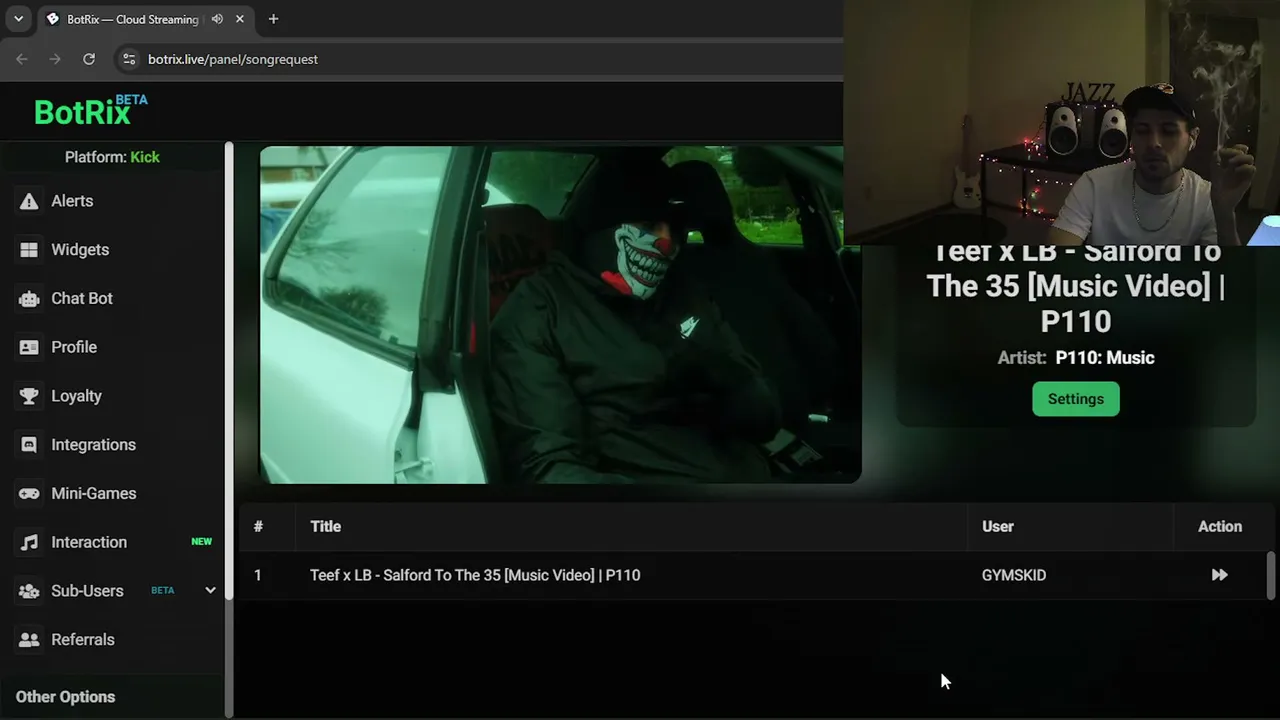Image resolution: width=1280 pixels, height=720 pixels.
Task: Select the Referrals menu item
Action: pos(83,640)
